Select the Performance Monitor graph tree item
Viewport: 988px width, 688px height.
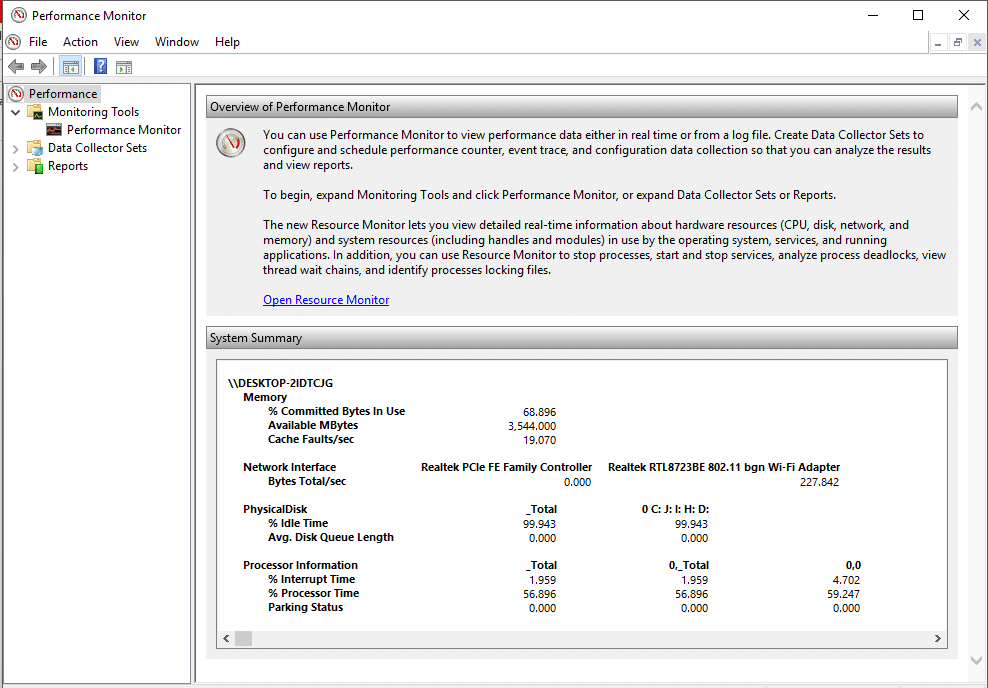tap(123, 130)
